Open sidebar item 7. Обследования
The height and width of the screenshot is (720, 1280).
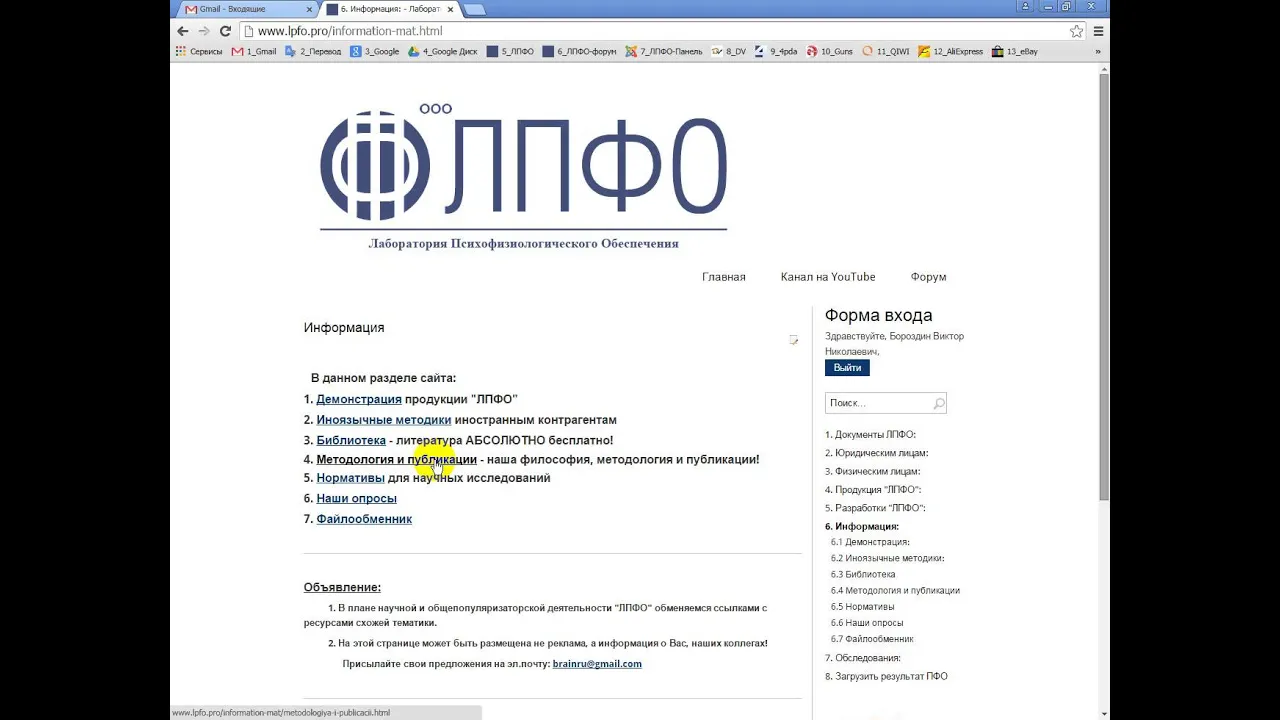[863, 658]
